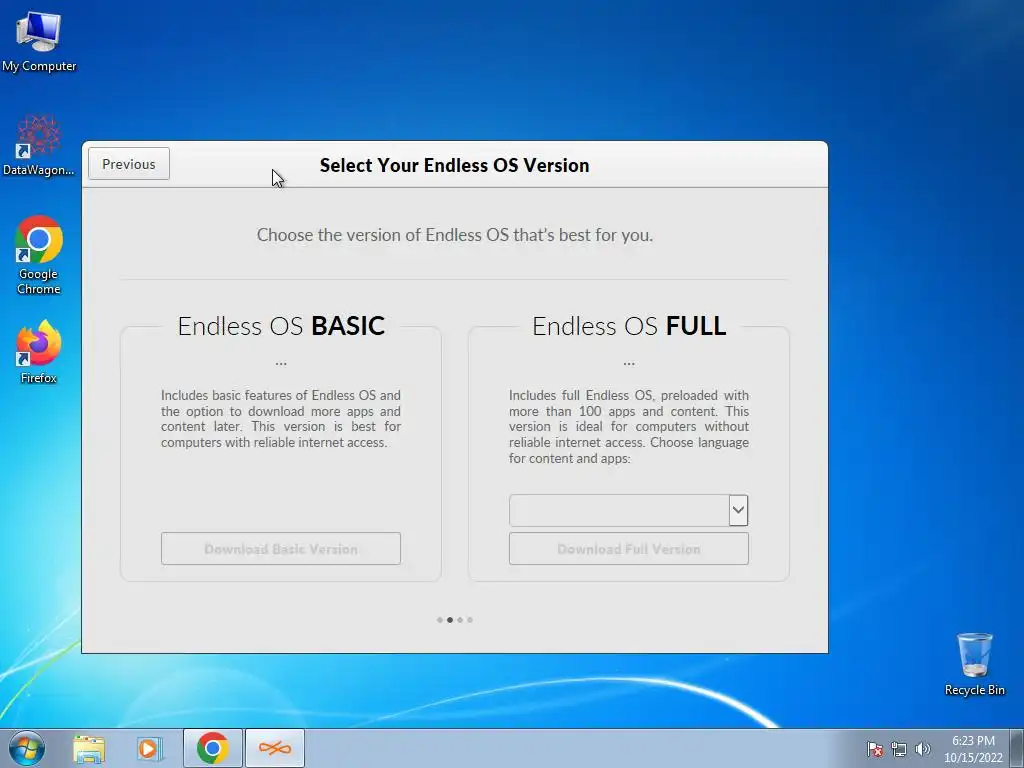The image size is (1024, 768).
Task: Click 'Choose the version of Endless OS' text
Action: pos(455,235)
